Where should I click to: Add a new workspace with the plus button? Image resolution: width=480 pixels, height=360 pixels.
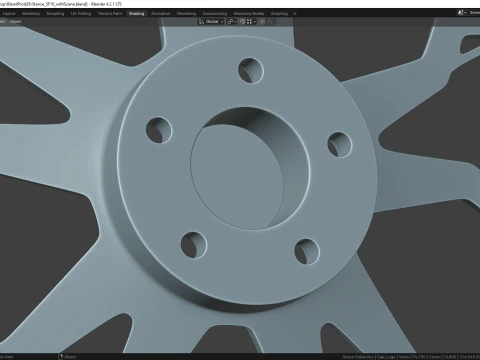click(295, 13)
